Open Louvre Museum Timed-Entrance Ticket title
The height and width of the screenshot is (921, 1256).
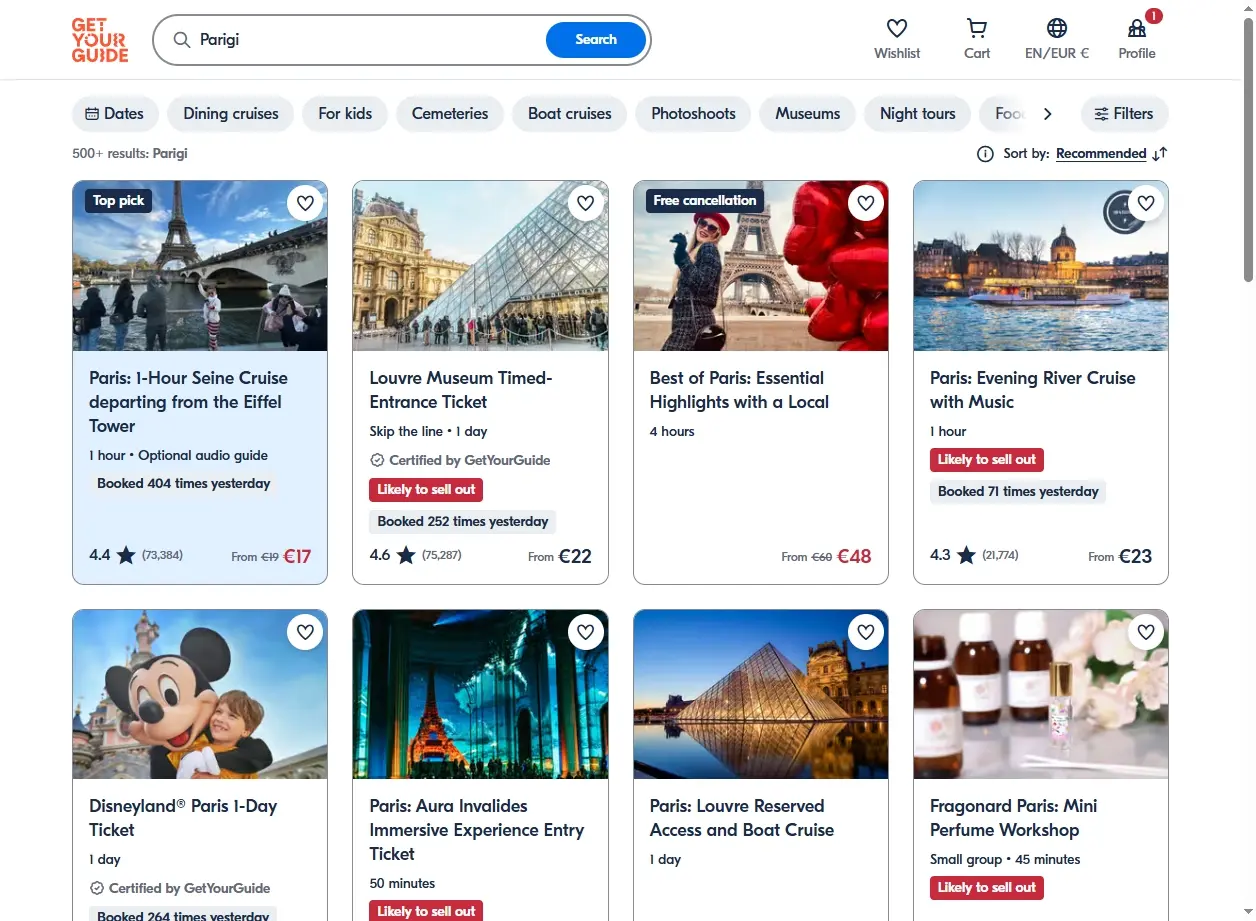(461, 390)
